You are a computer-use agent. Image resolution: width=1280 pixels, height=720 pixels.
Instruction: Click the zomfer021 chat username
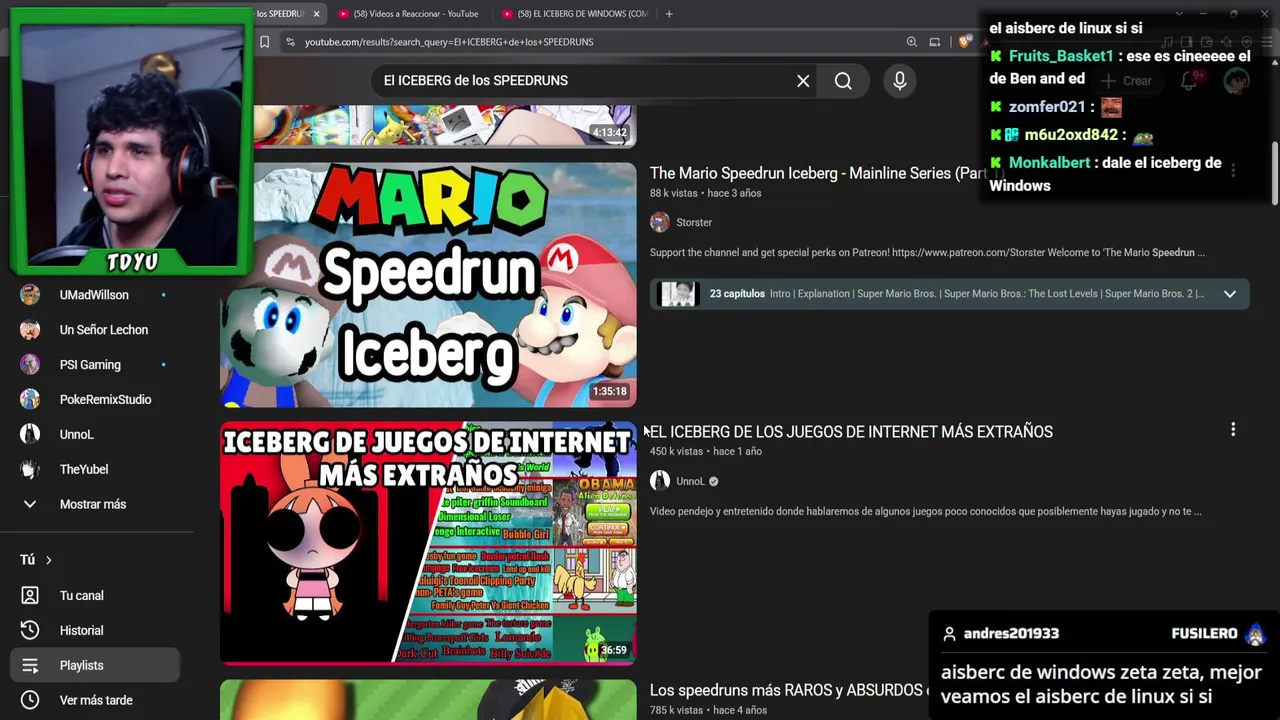[x=1047, y=106]
